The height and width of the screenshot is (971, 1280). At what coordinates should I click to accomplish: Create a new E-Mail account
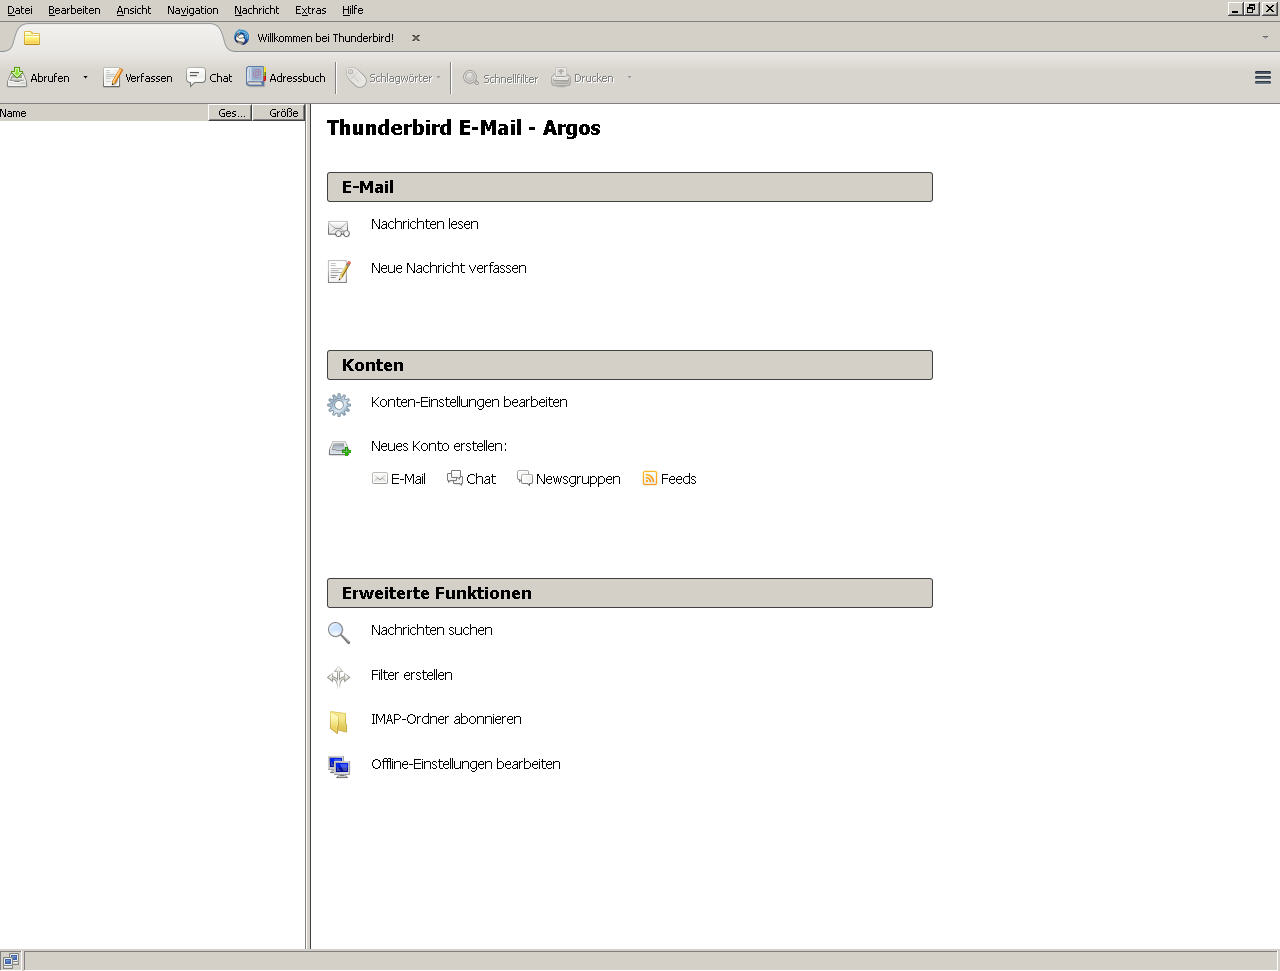coord(399,479)
